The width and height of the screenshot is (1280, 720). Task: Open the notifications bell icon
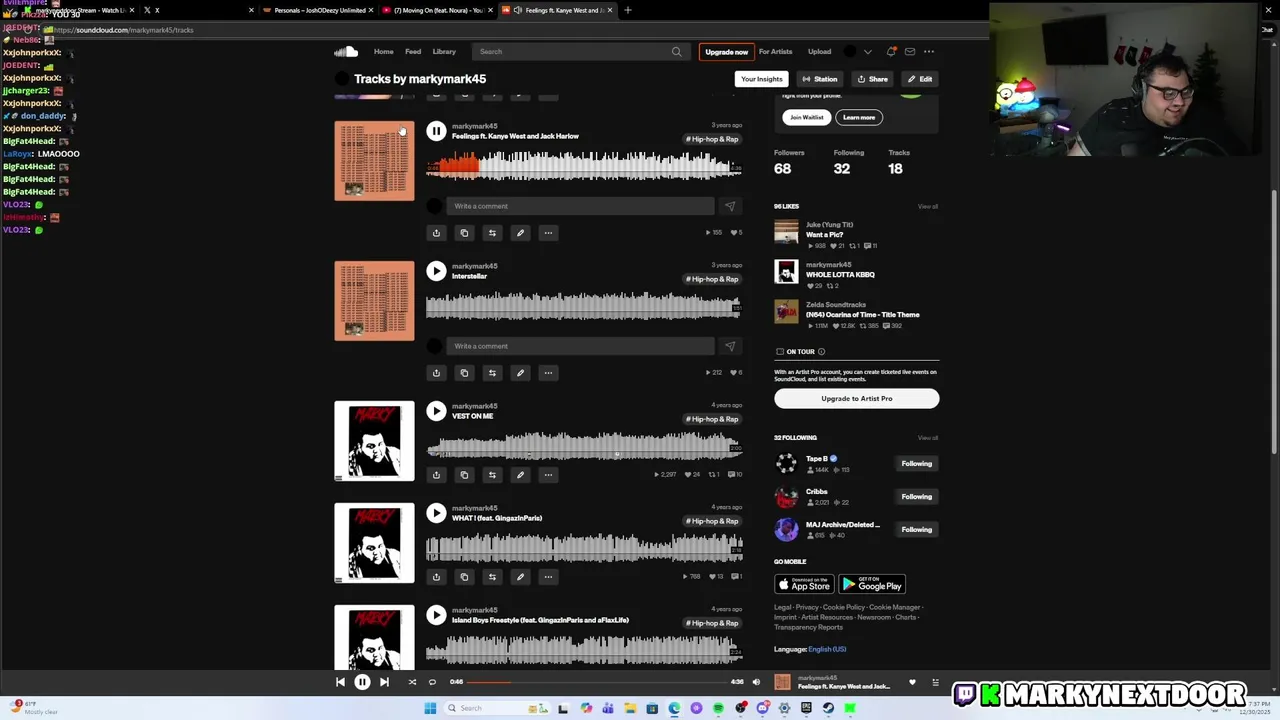pyautogui.click(x=891, y=51)
